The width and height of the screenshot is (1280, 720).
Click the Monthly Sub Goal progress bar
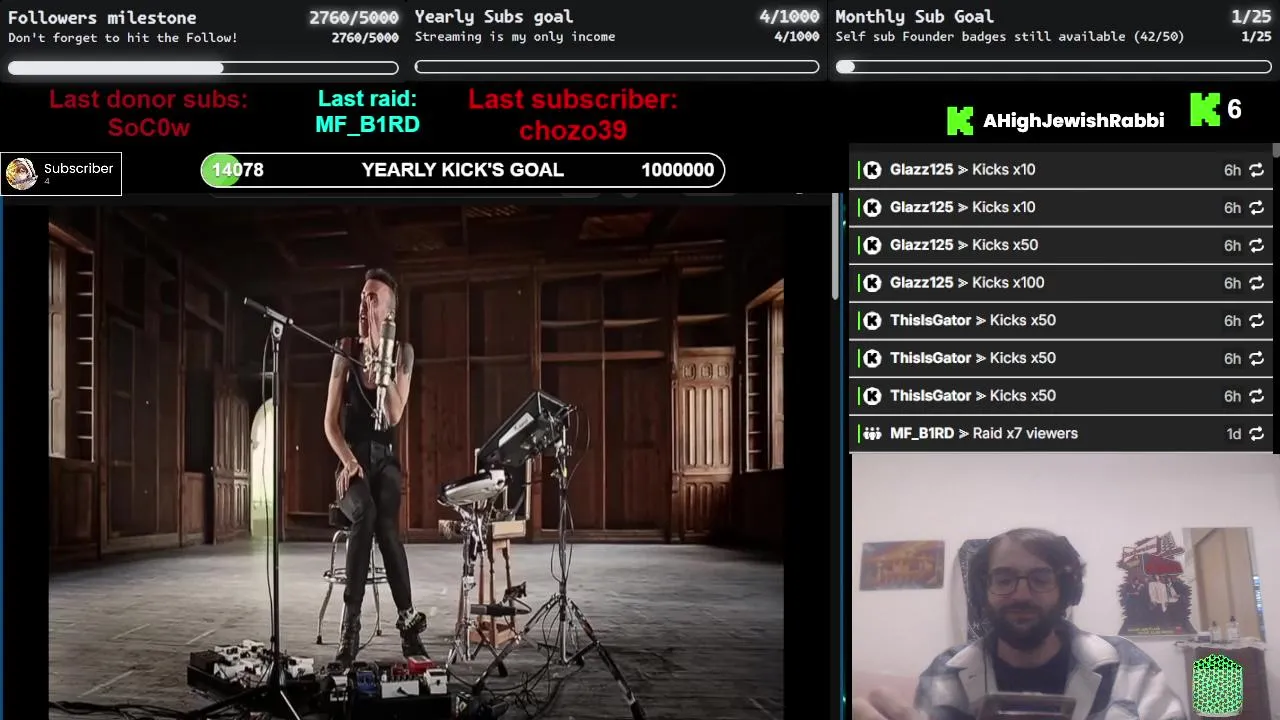point(1053,67)
